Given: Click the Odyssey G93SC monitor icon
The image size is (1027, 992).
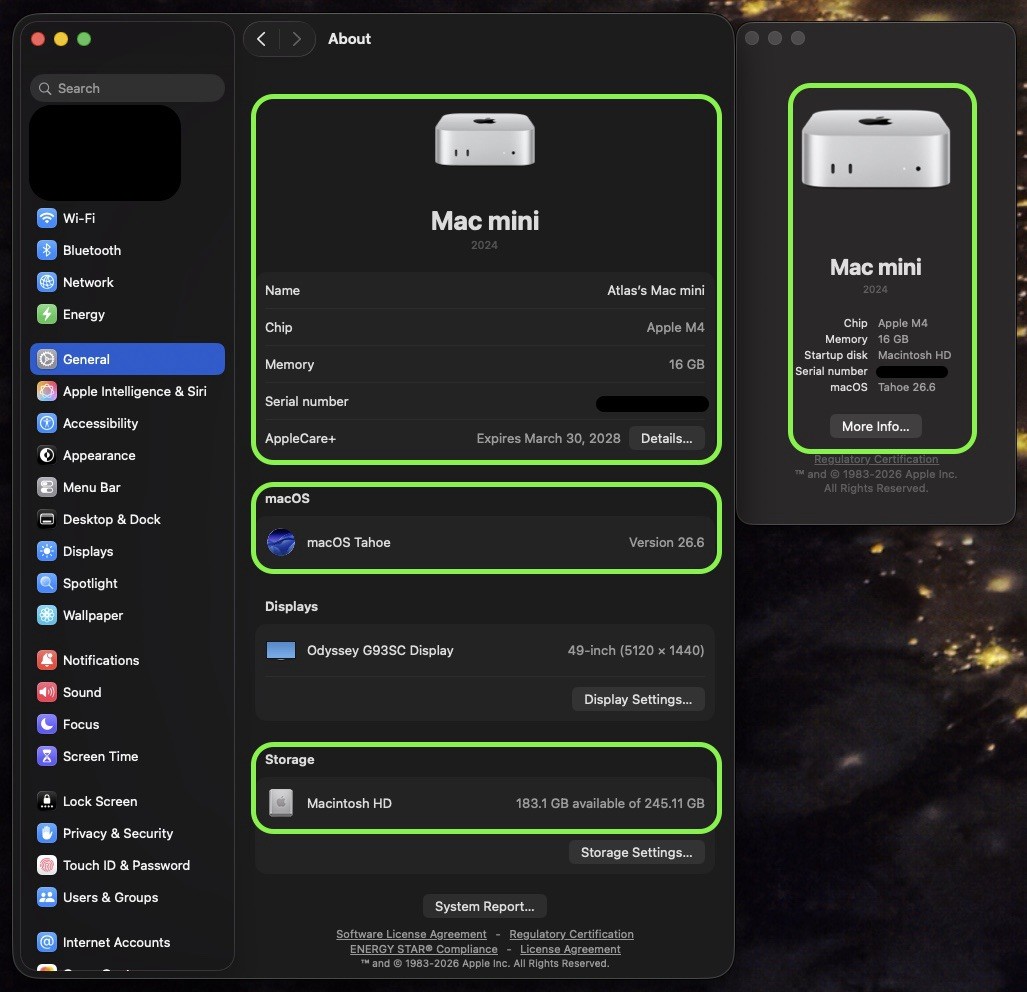Looking at the screenshot, I should tap(281, 650).
